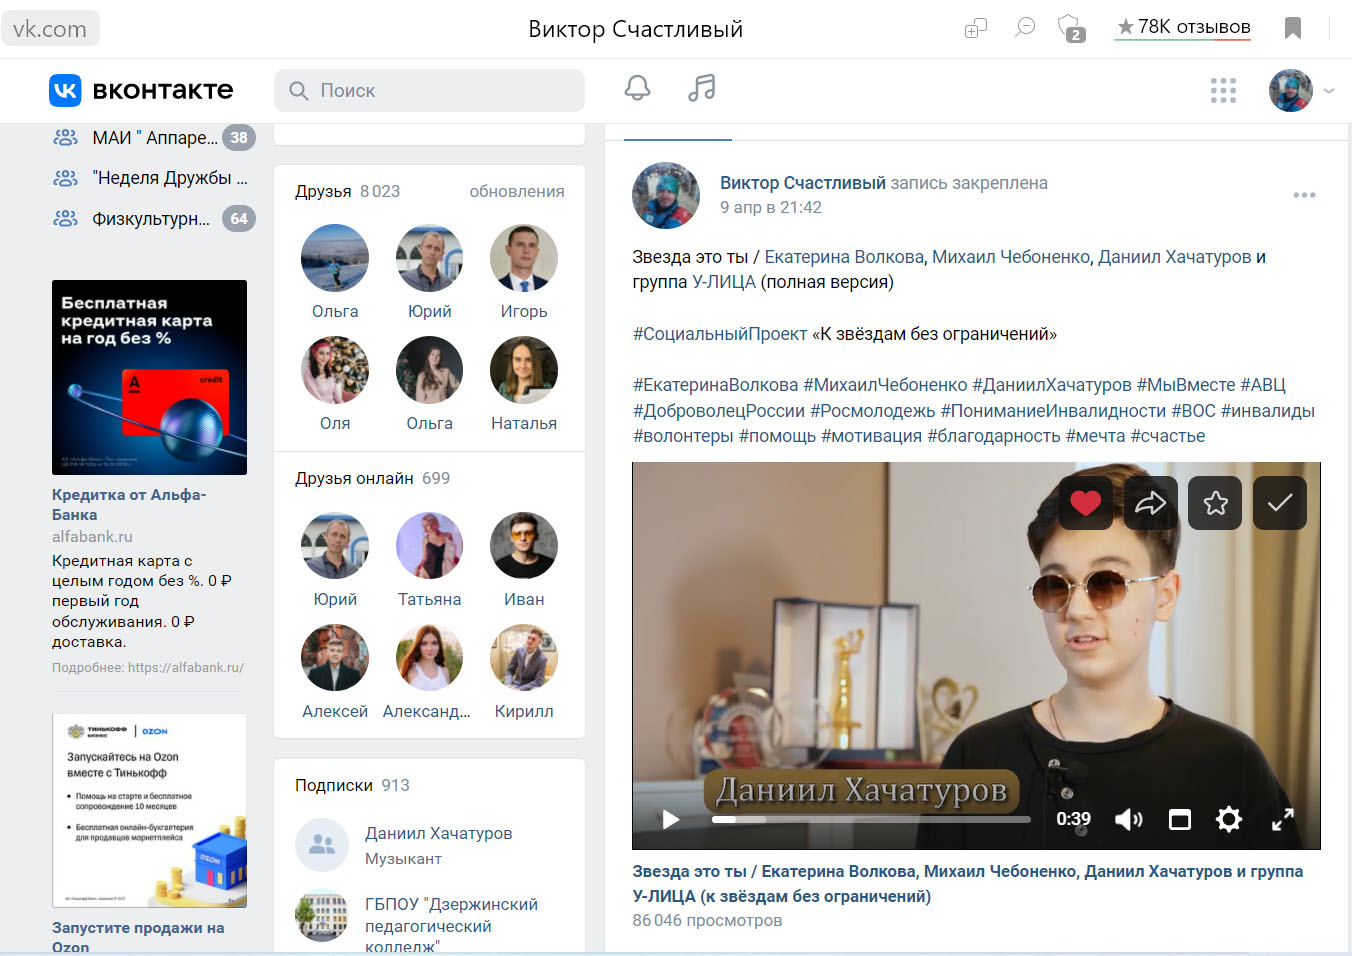Expand the video to fullscreen
This screenshot has width=1352, height=956.
(1283, 820)
